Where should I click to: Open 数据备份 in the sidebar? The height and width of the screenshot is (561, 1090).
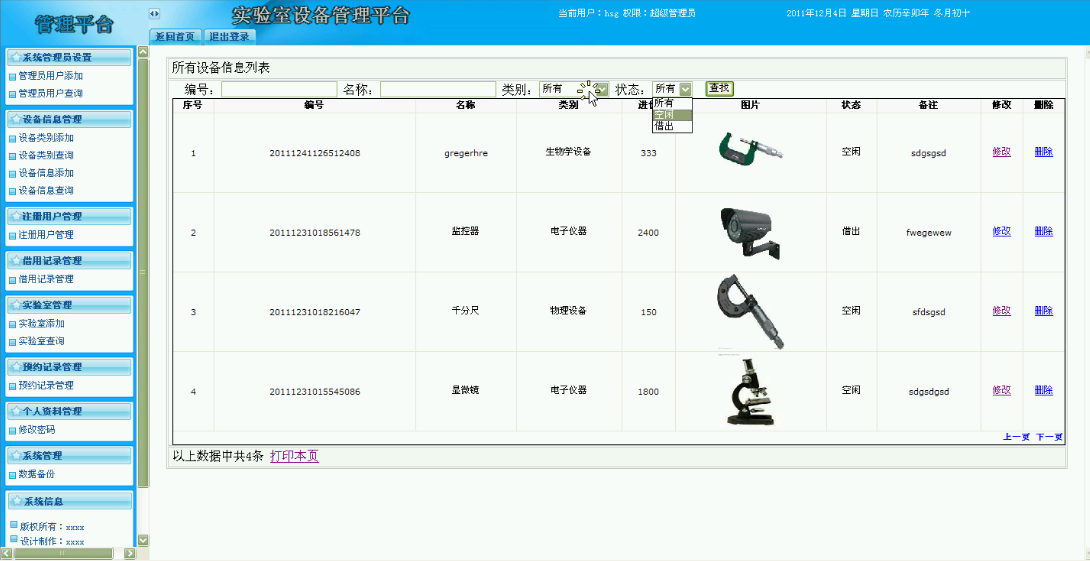pyautogui.click(x=37, y=474)
